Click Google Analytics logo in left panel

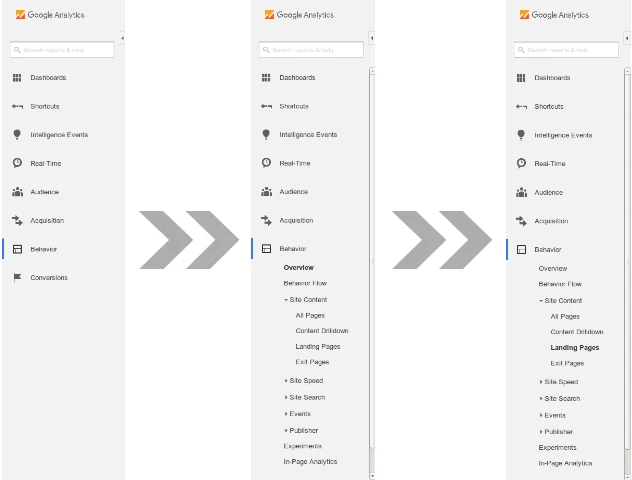click(x=50, y=15)
